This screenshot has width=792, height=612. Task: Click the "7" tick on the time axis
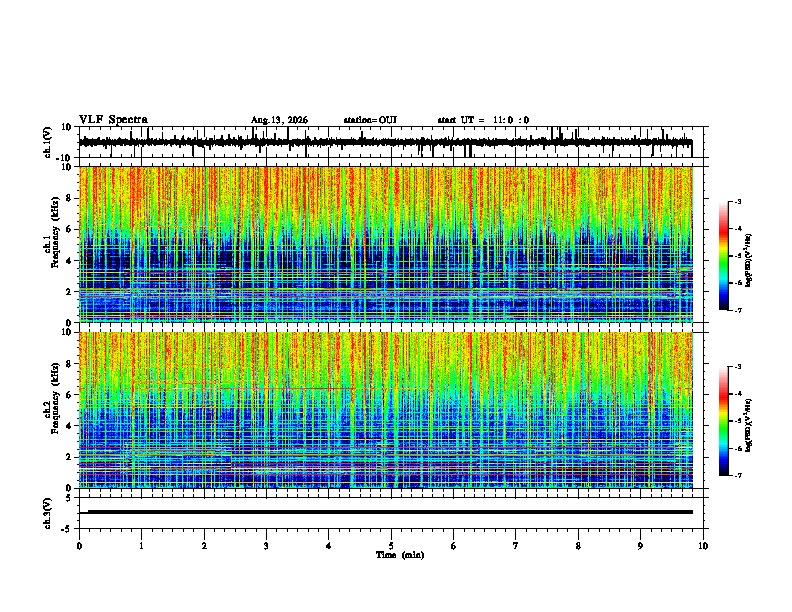[516, 546]
